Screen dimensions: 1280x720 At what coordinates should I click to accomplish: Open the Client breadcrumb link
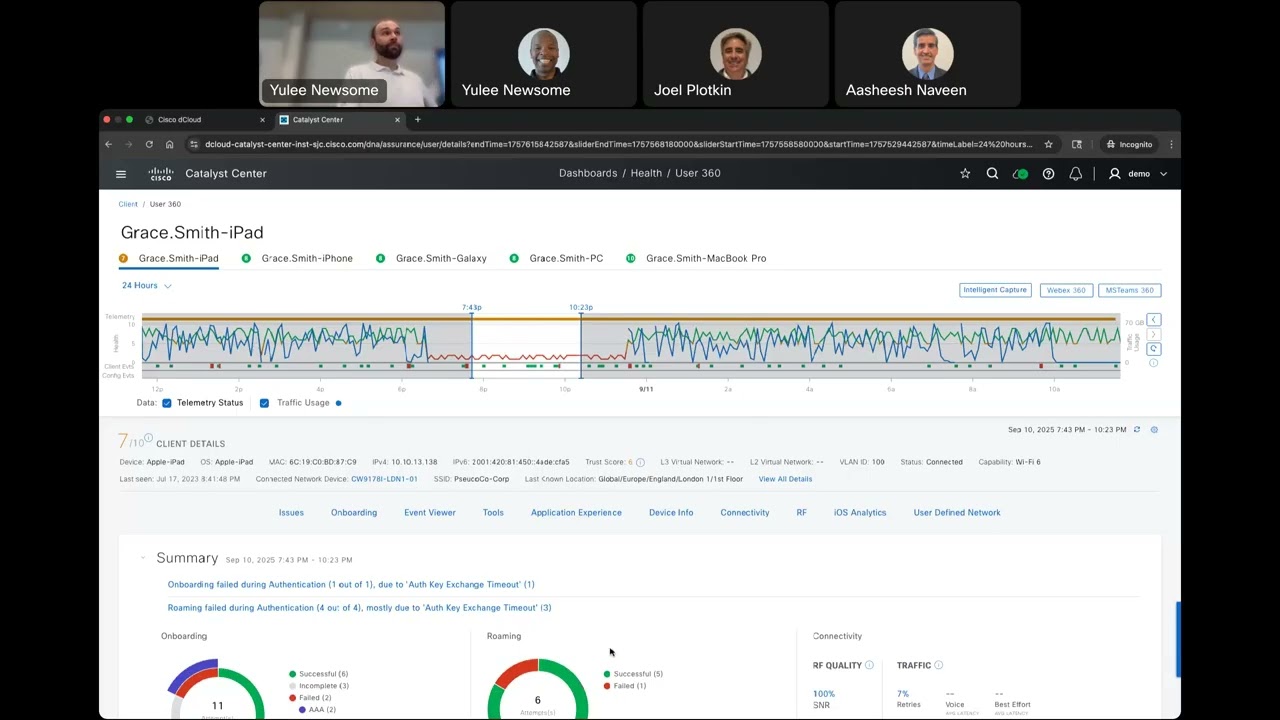coord(128,204)
